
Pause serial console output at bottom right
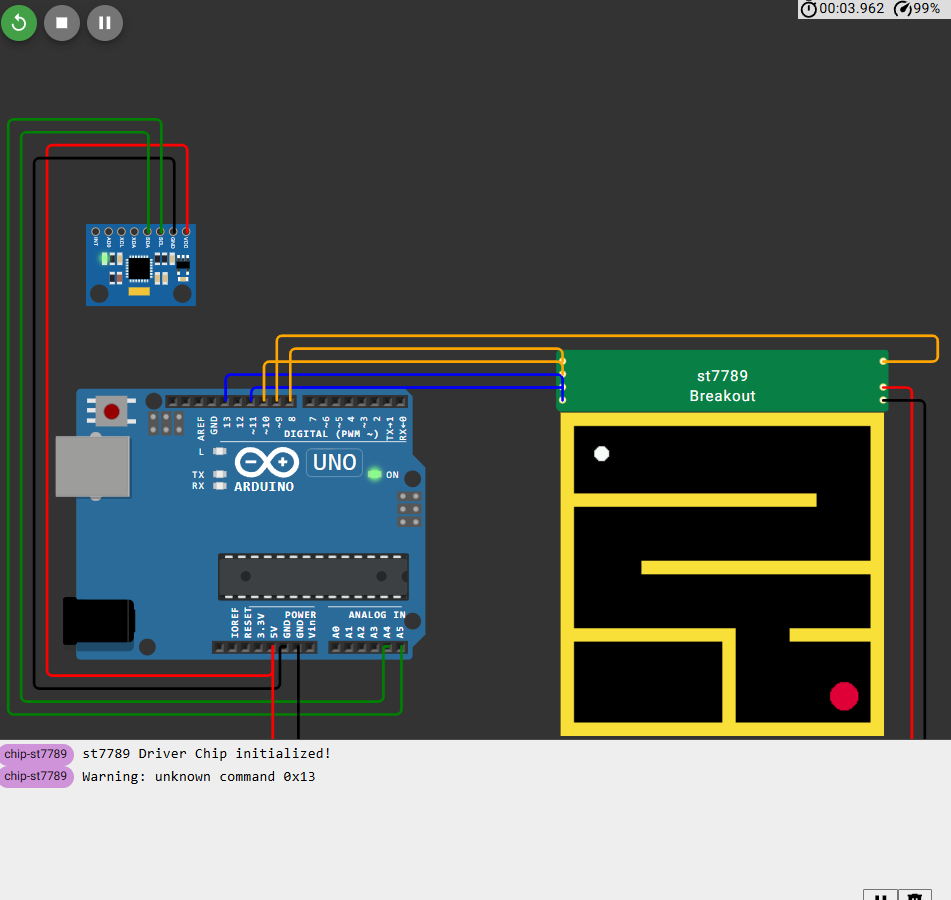[881, 896]
